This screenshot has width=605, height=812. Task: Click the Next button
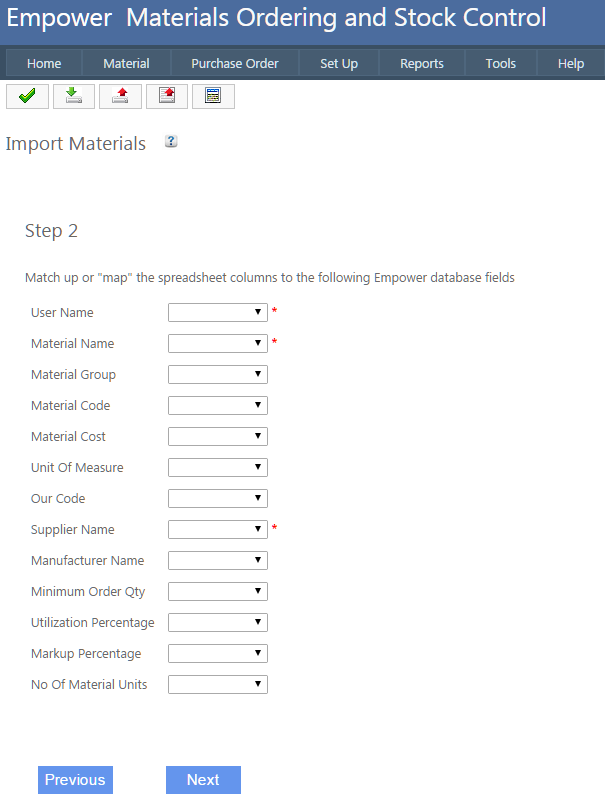(x=203, y=780)
